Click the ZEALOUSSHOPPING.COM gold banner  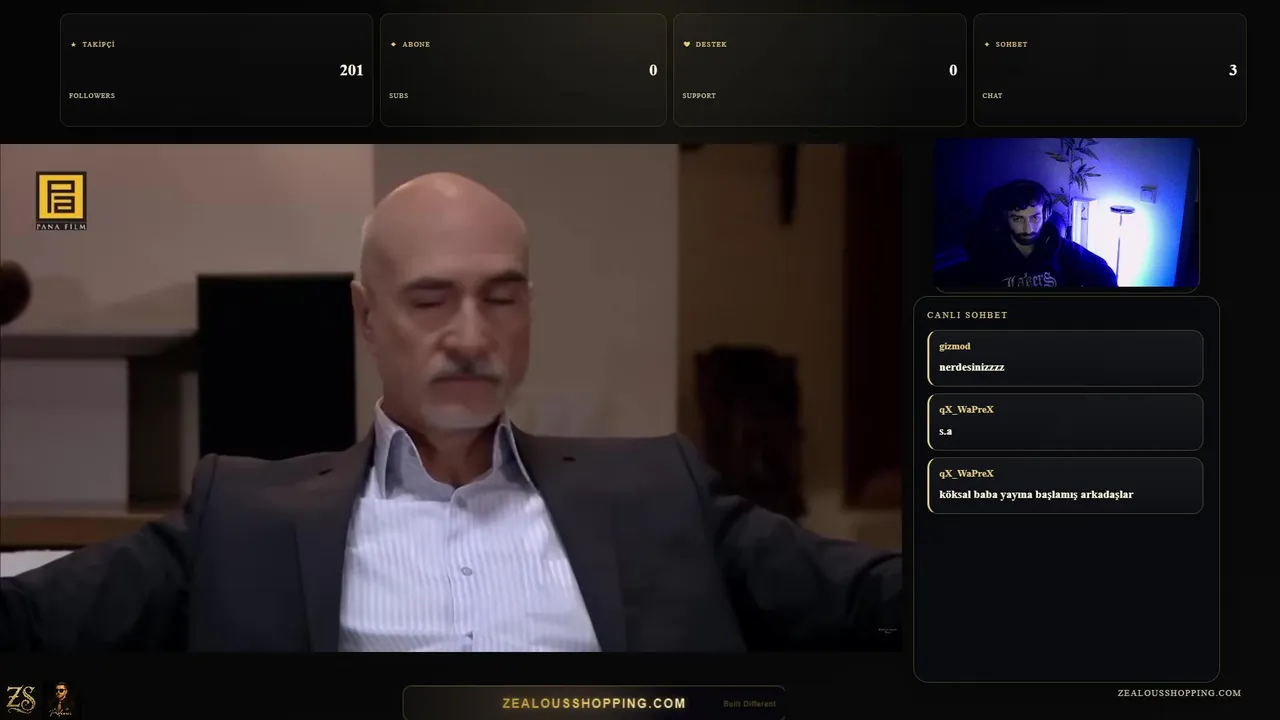[594, 703]
